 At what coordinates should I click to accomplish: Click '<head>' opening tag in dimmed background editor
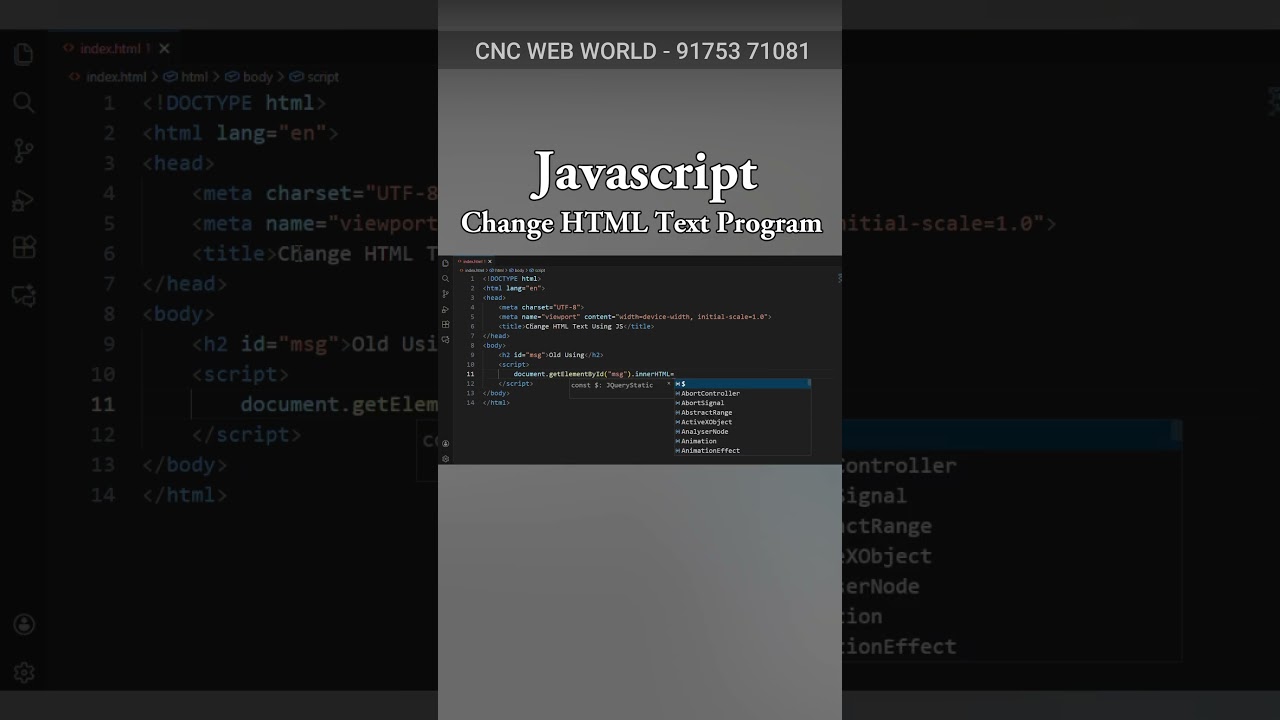(178, 163)
